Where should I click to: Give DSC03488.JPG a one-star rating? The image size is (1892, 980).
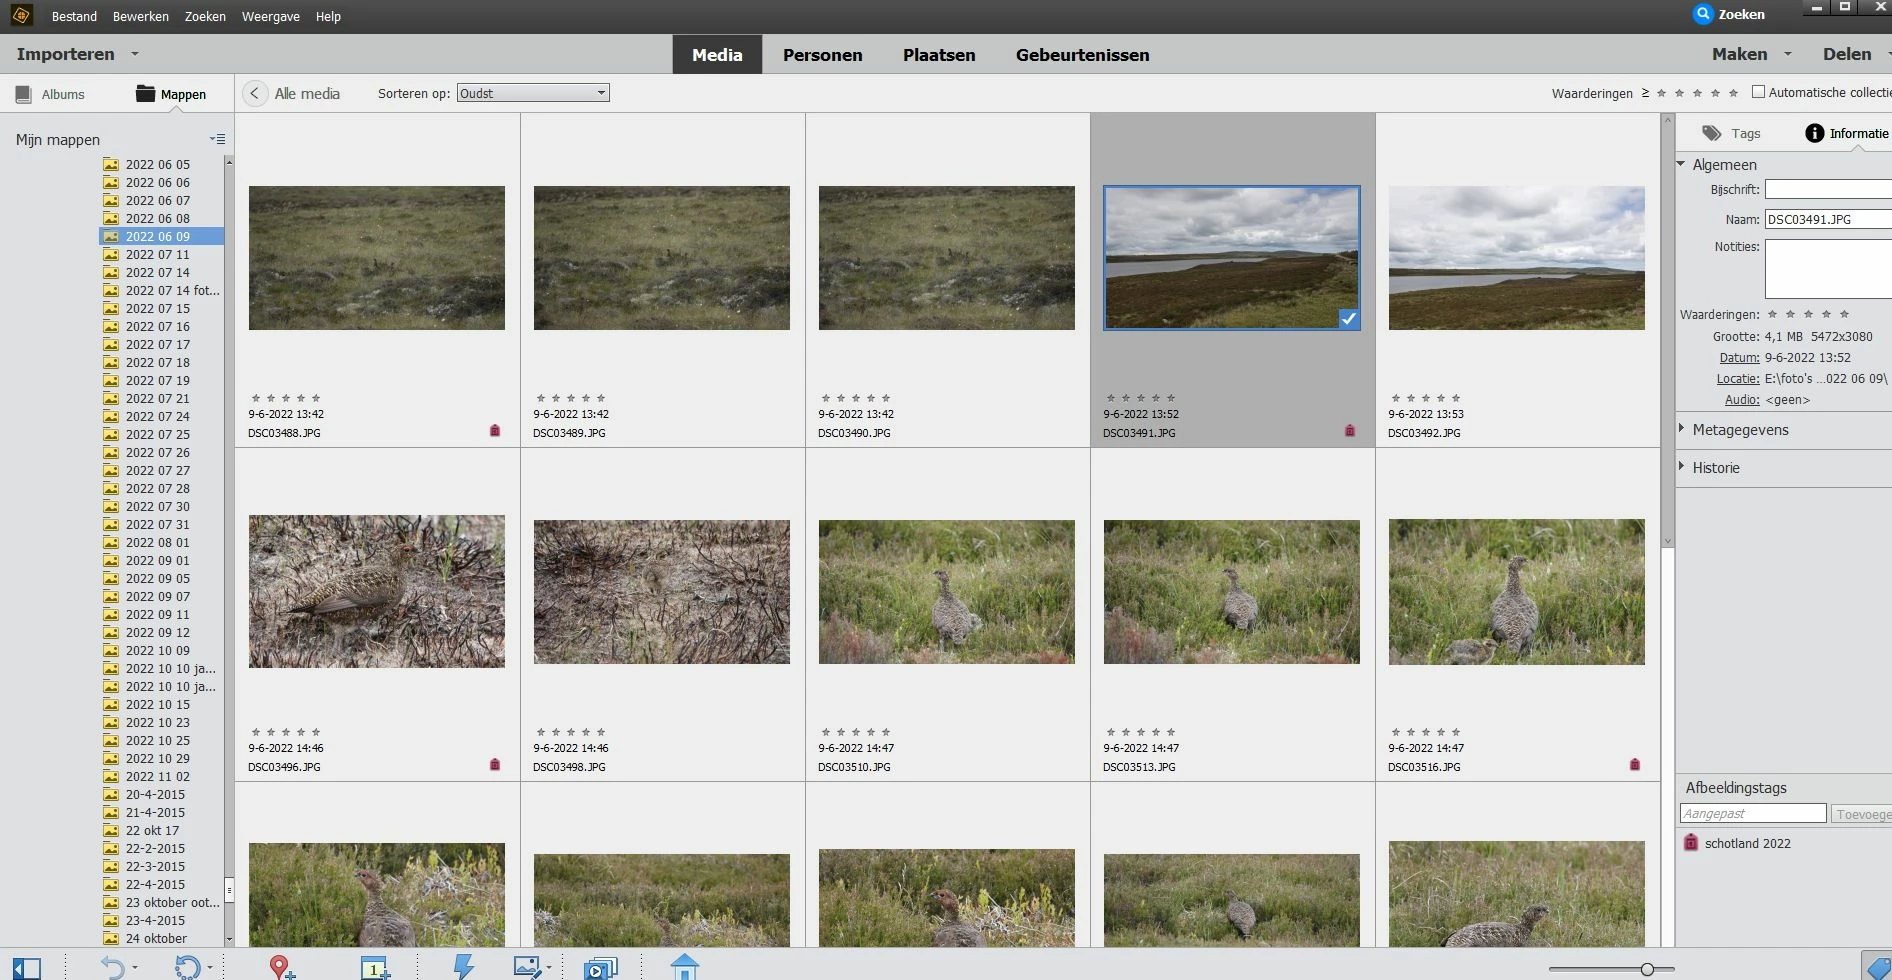tap(256, 398)
